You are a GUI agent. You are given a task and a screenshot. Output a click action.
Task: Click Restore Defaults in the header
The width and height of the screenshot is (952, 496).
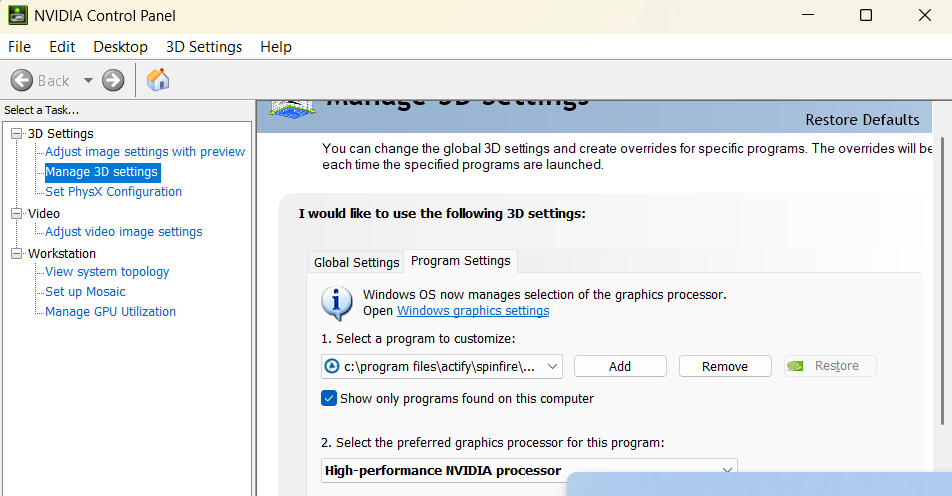click(x=862, y=120)
